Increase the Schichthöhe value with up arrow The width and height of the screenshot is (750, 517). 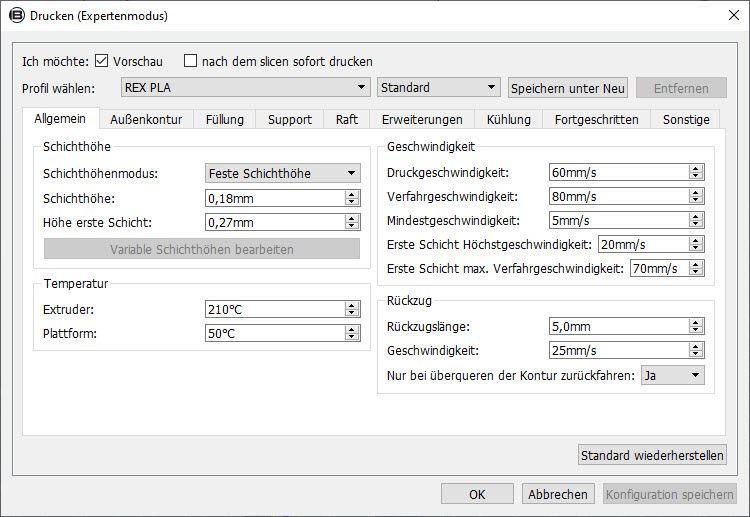pyautogui.click(x=352, y=195)
